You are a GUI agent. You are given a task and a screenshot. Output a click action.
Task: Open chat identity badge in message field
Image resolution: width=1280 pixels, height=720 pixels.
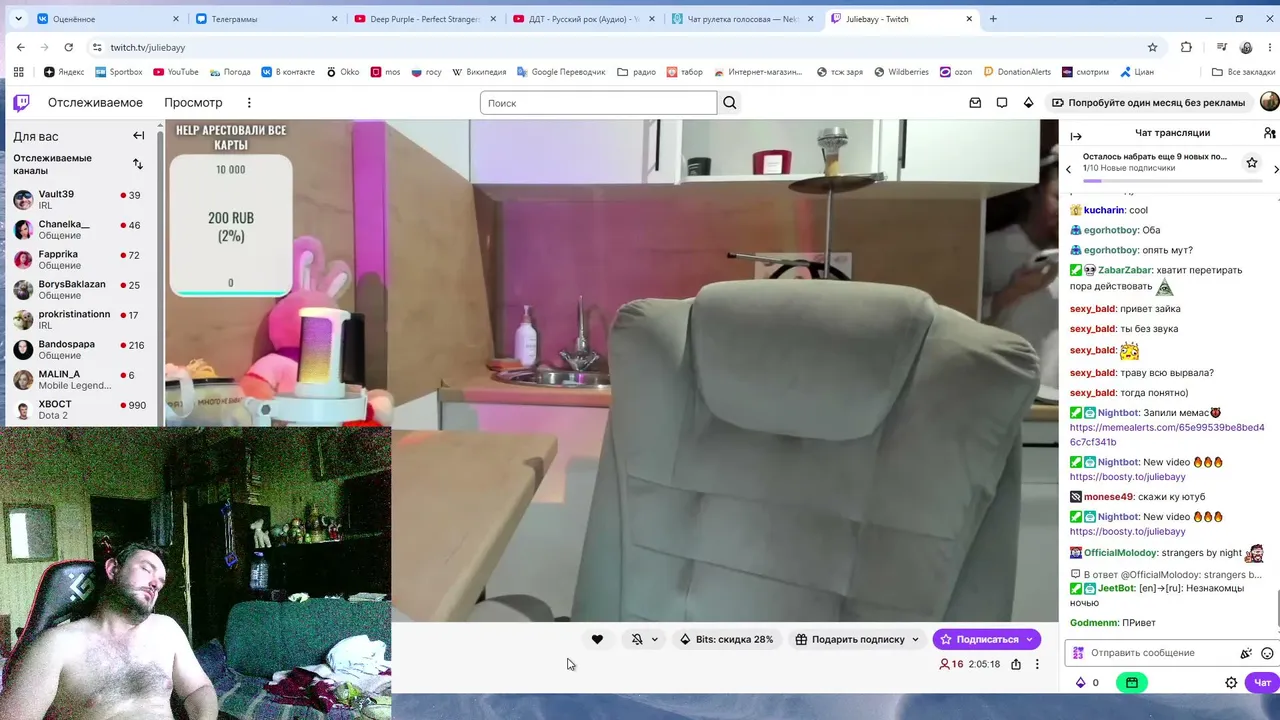(x=1078, y=653)
